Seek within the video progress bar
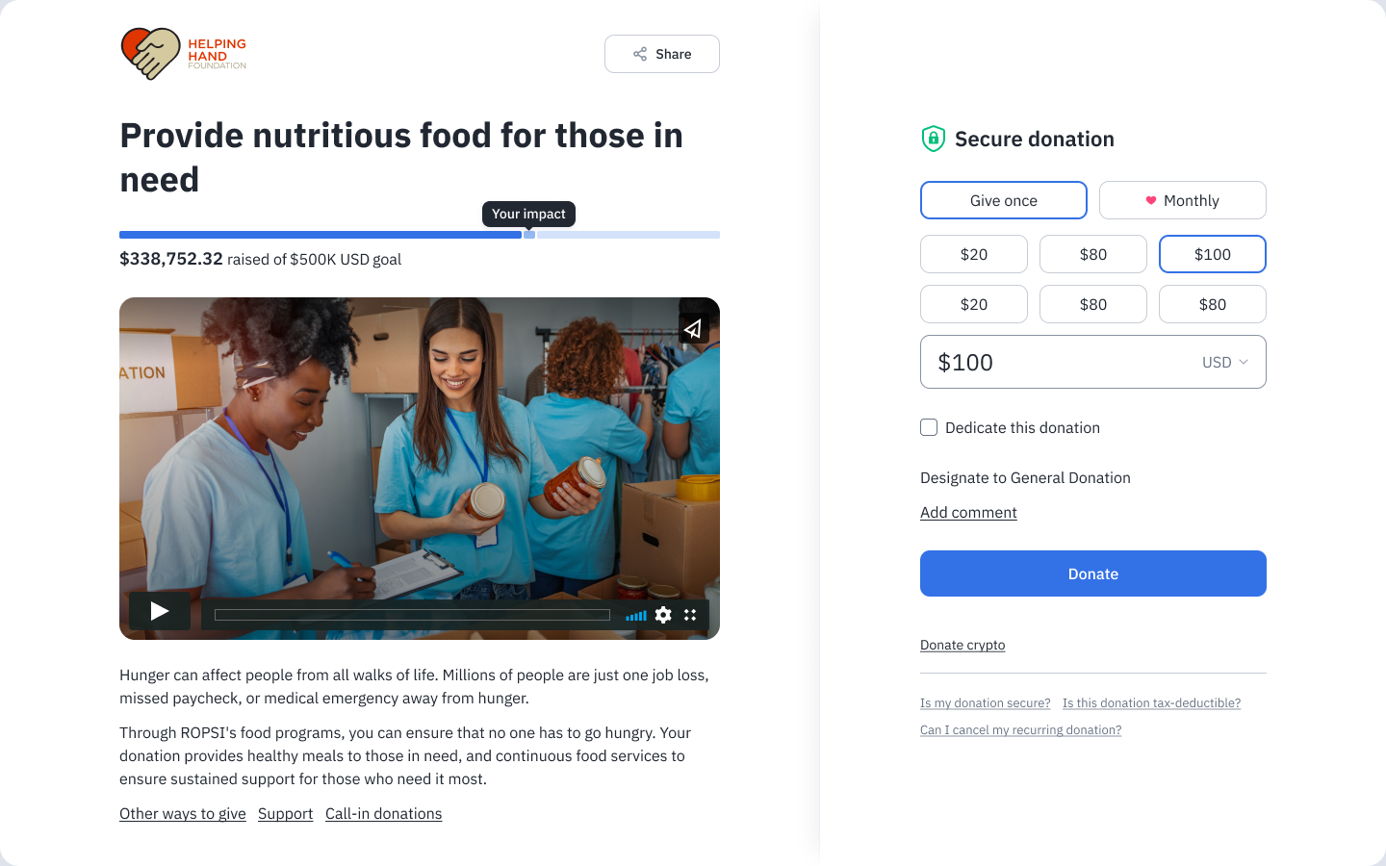Image resolution: width=1386 pixels, height=866 pixels. [412, 615]
